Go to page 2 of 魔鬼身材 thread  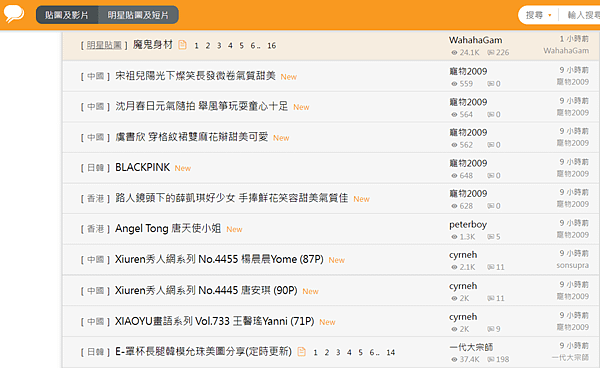(x=208, y=46)
